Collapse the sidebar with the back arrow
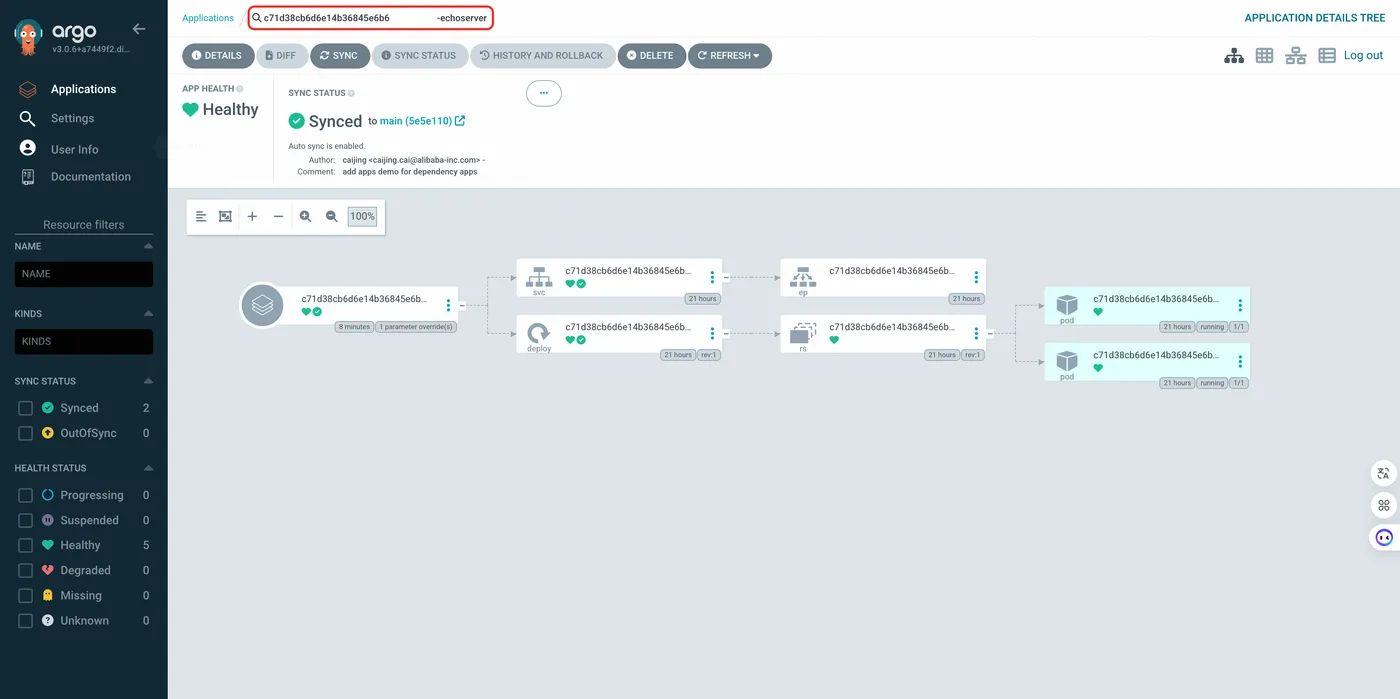This screenshot has height=699, width=1400. click(x=139, y=29)
